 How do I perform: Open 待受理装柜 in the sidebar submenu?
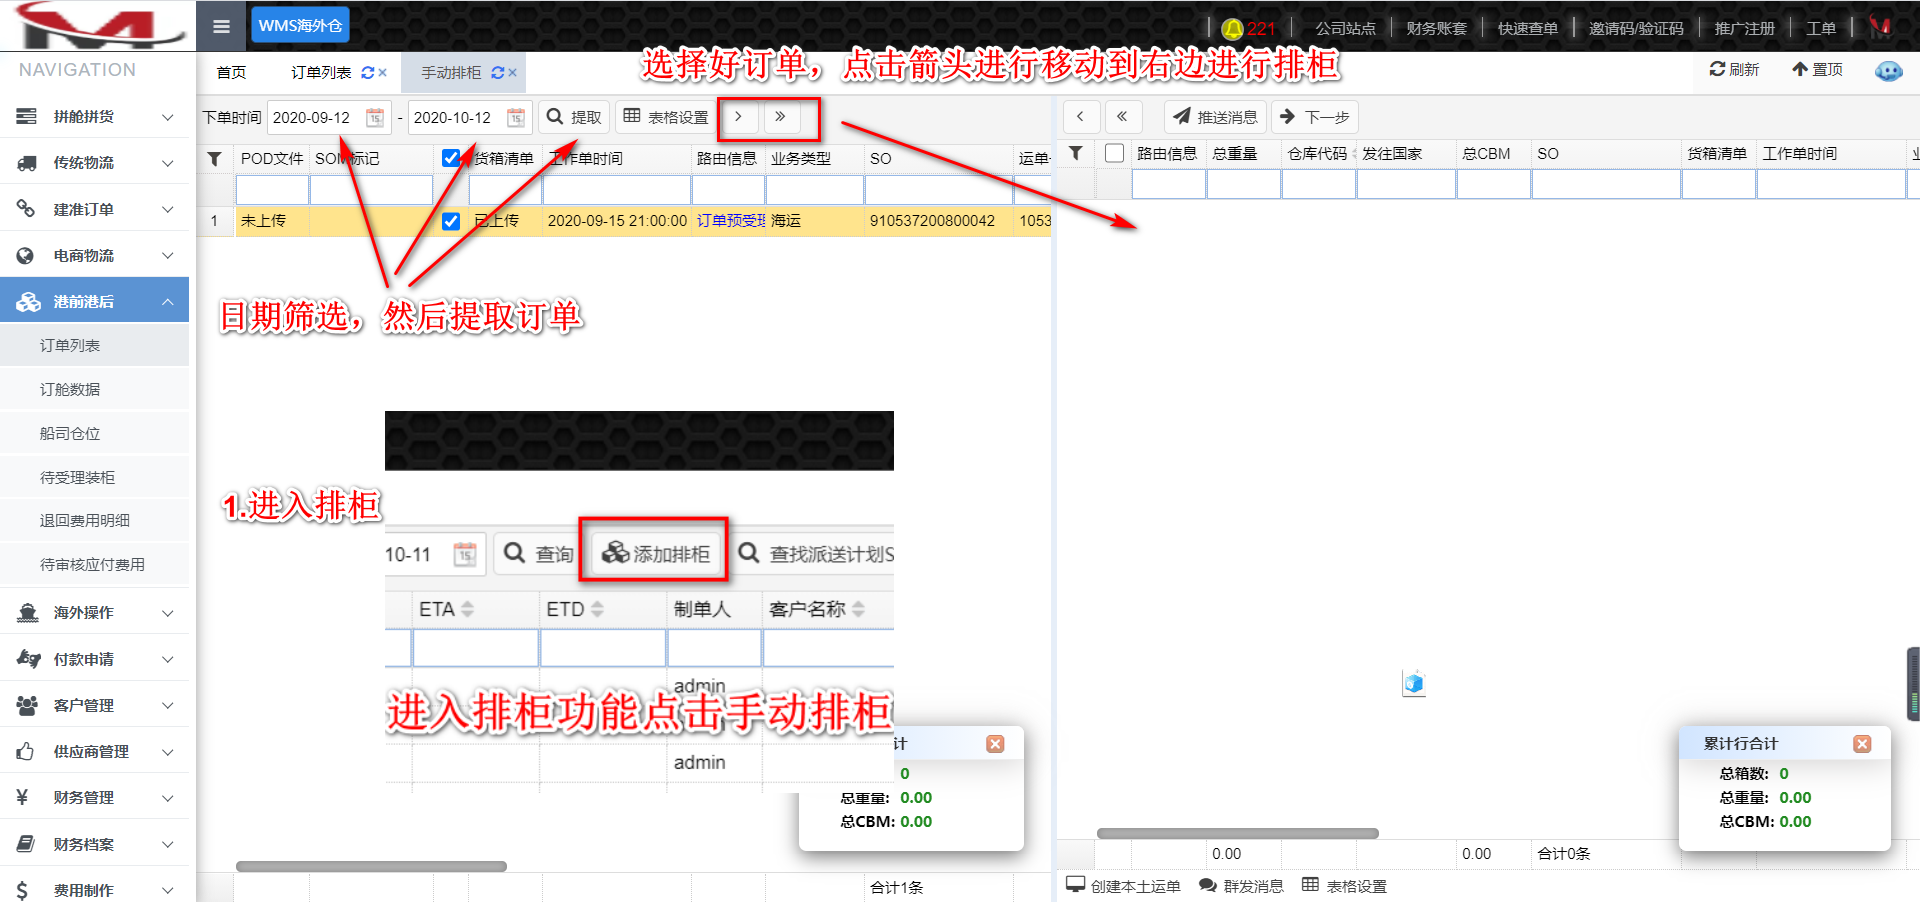tap(95, 477)
